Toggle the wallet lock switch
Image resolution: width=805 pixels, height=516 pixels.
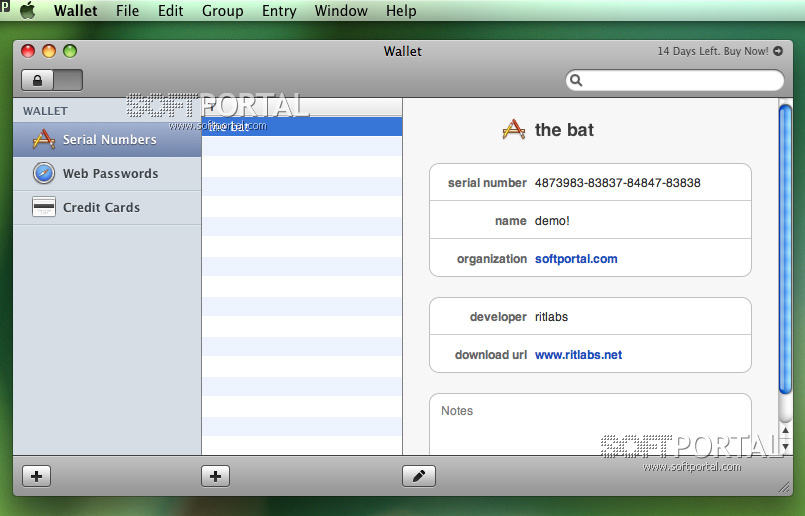coord(52,80)
